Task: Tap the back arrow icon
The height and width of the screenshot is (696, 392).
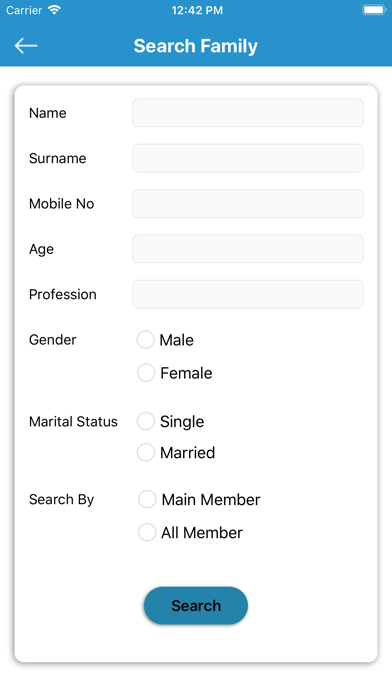Action: coord(26,46)
